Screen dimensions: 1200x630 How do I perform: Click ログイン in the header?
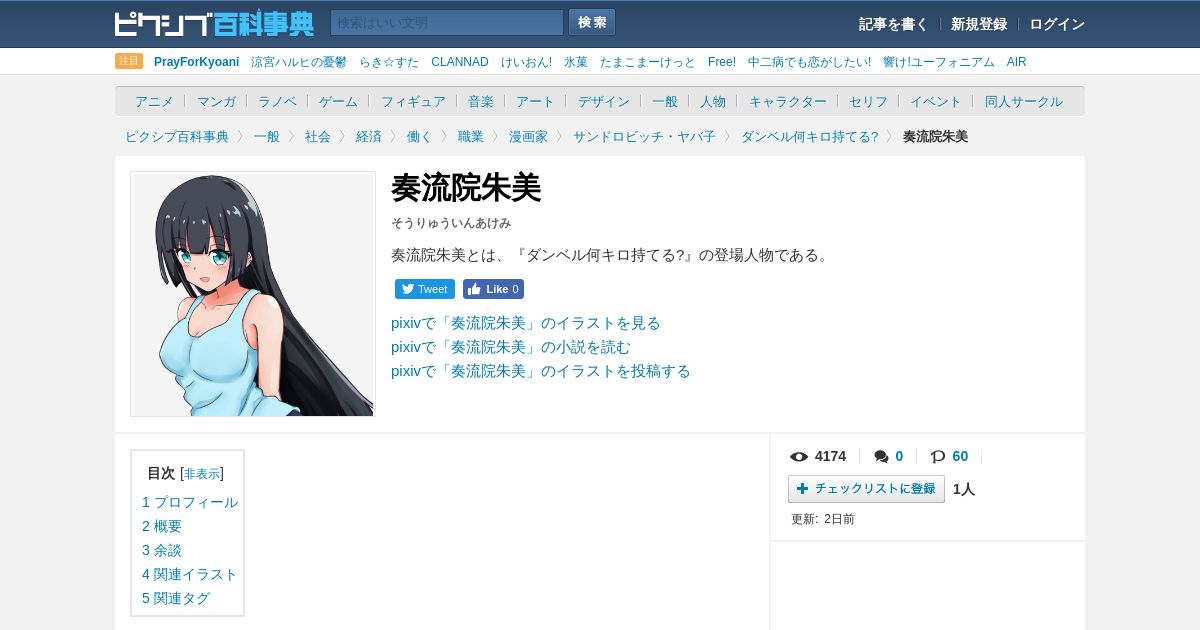coord(1057,24)
